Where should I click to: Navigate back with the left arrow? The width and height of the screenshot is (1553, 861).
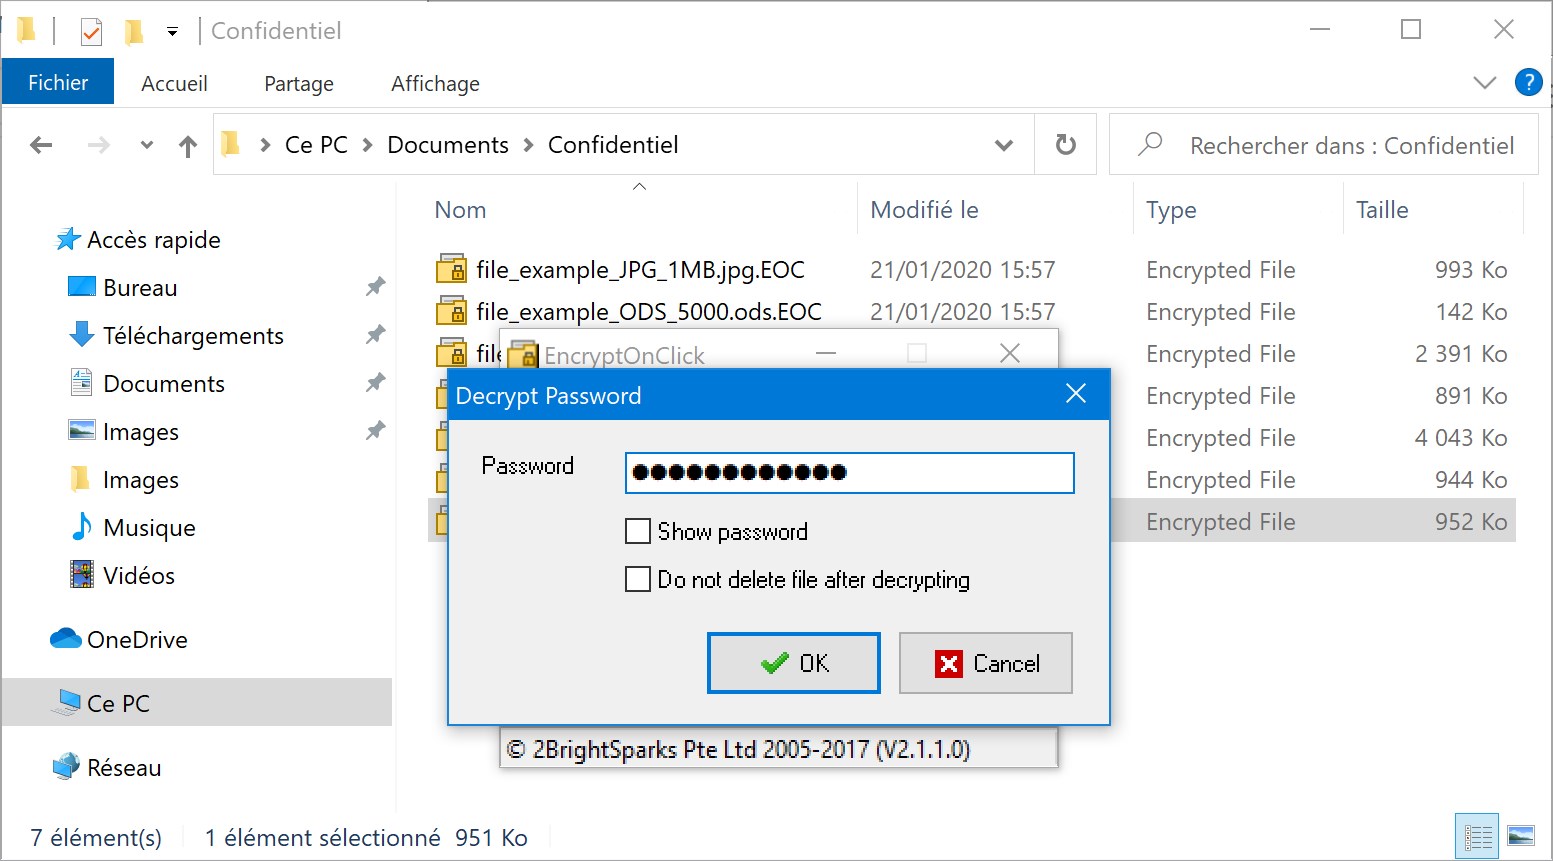pos(41,145)
